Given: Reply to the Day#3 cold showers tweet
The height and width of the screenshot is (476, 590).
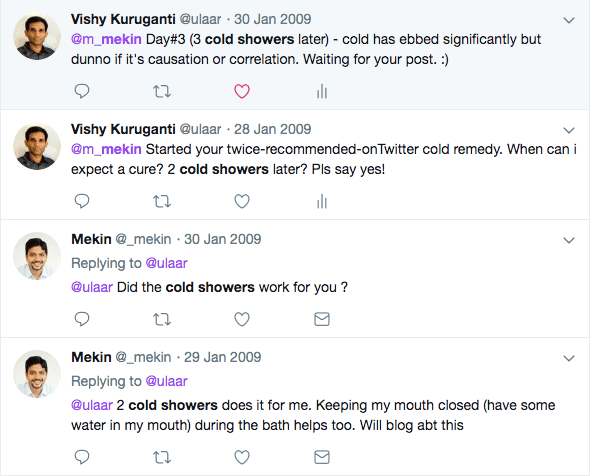Looking at the screenshot, I should (x=82, y=91).
